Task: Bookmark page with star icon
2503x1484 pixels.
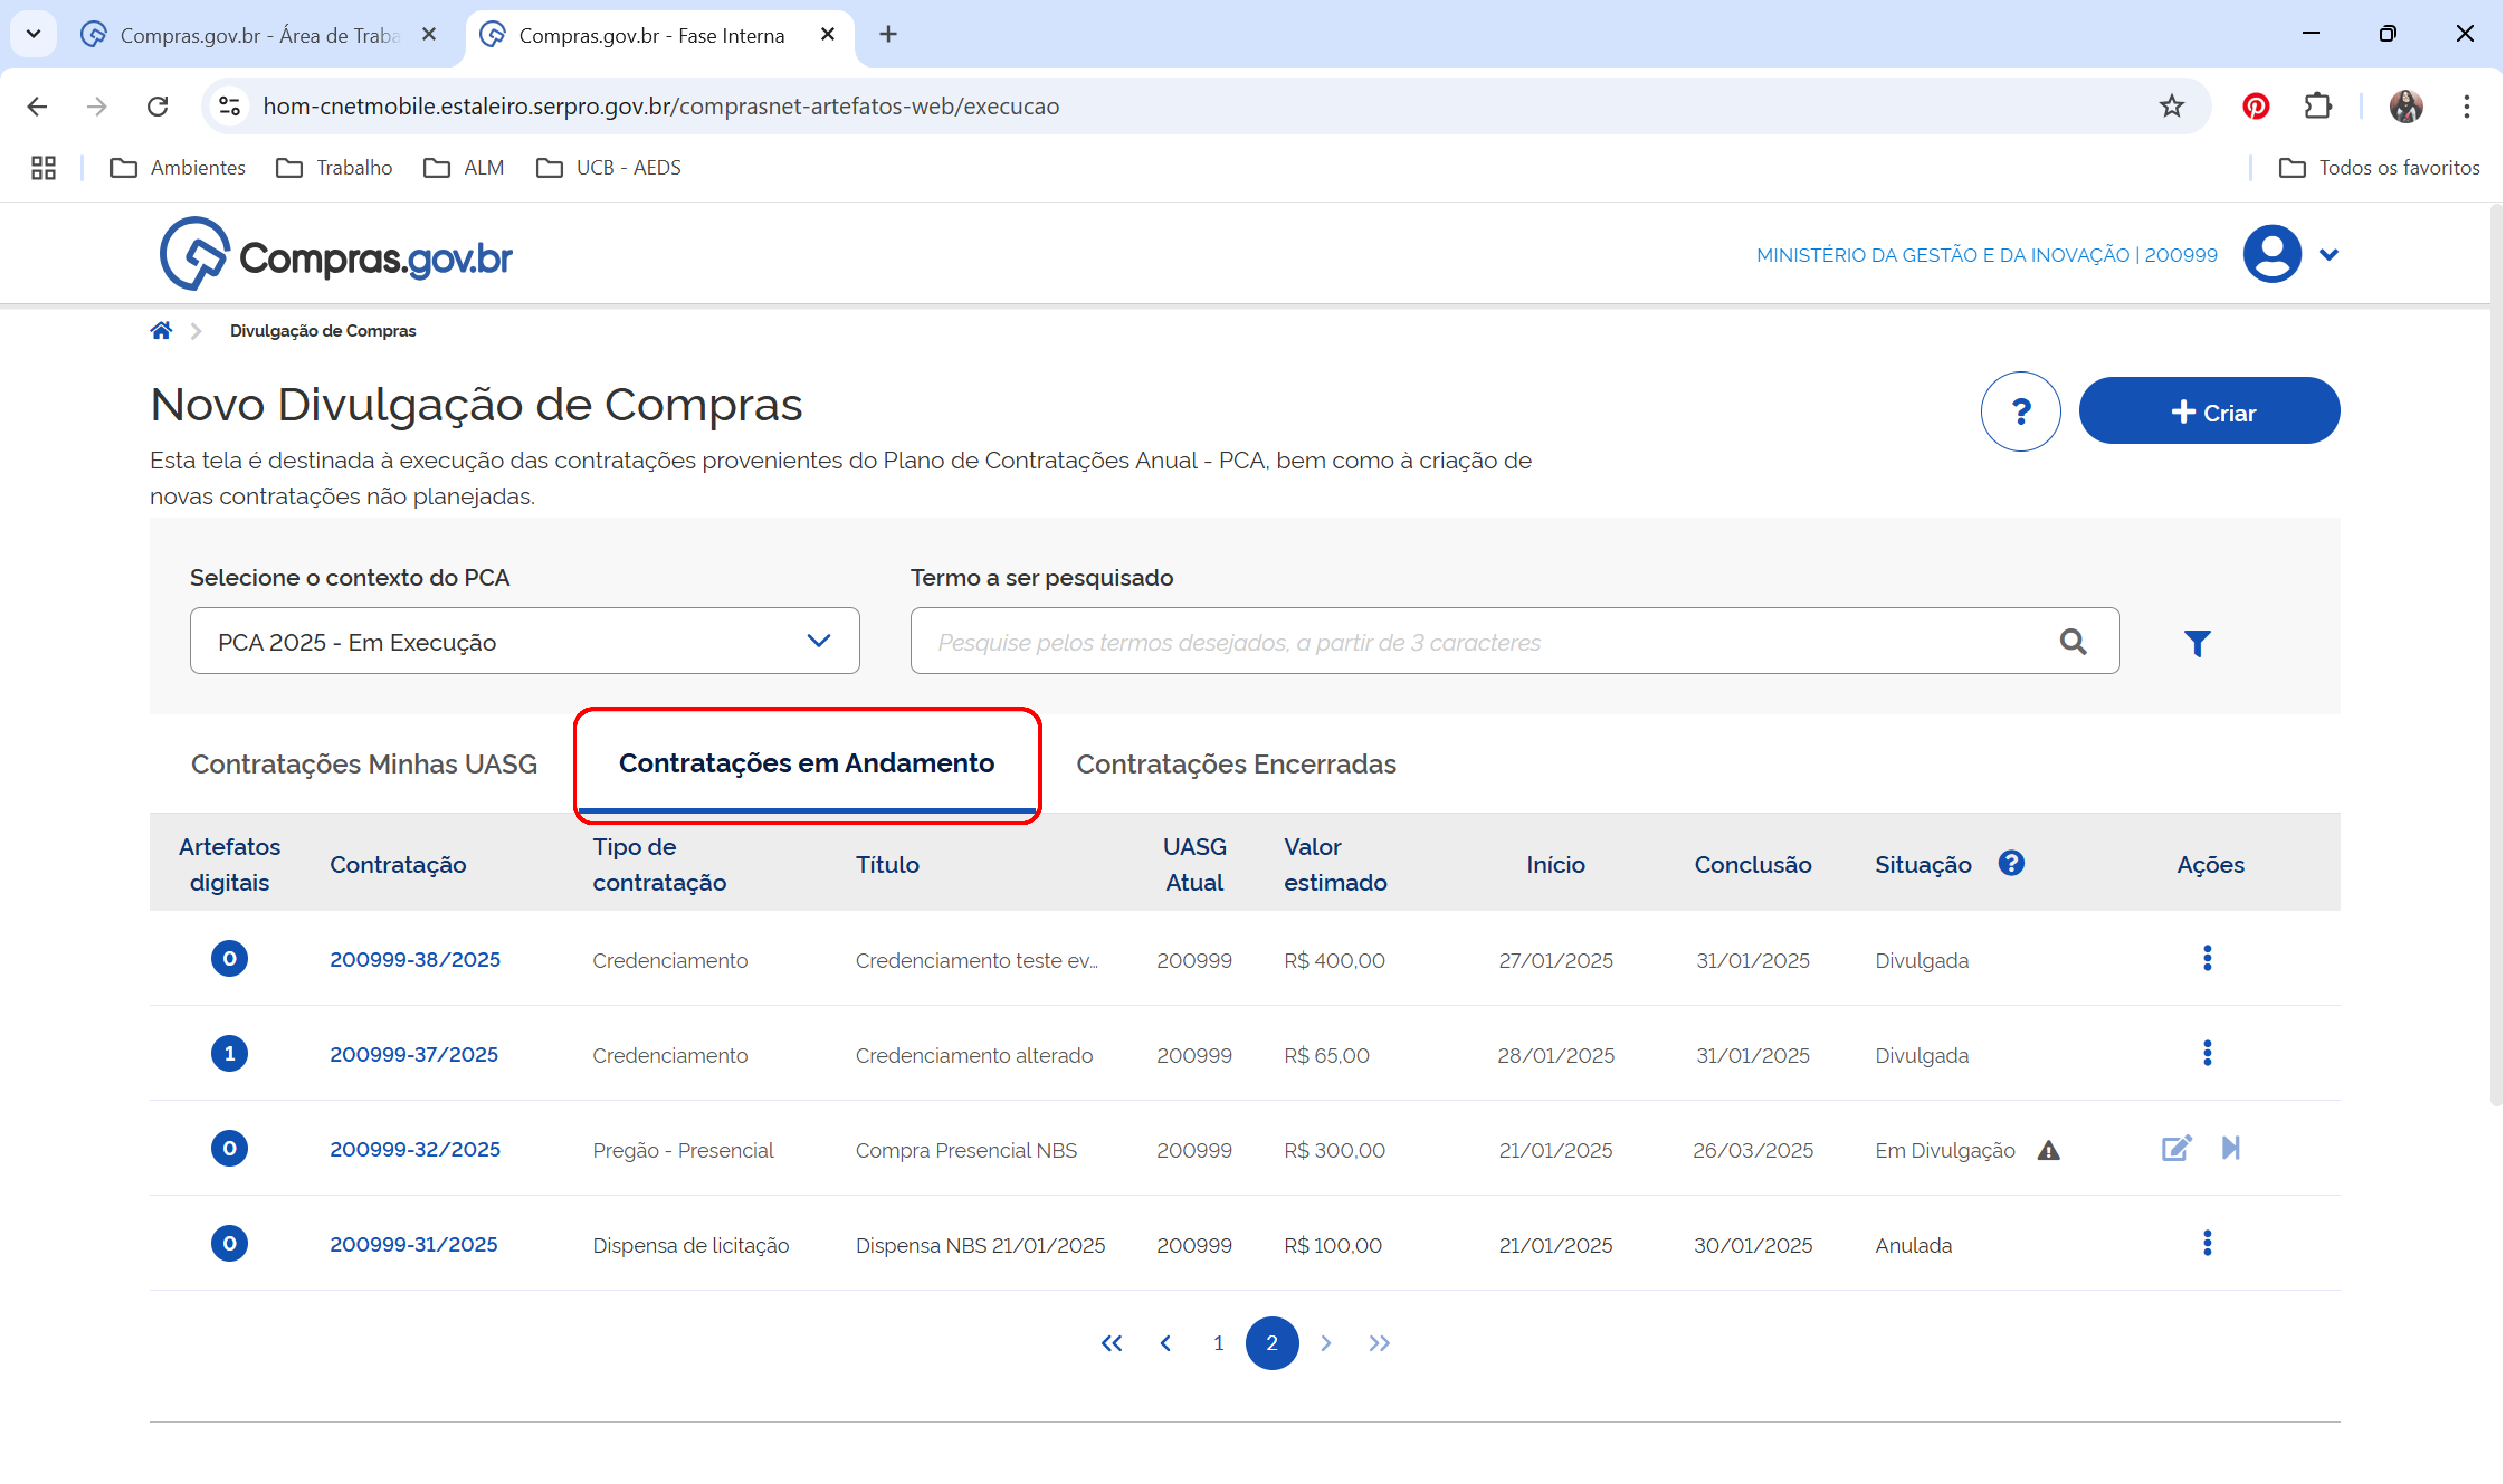Action: pos(2171,106)
